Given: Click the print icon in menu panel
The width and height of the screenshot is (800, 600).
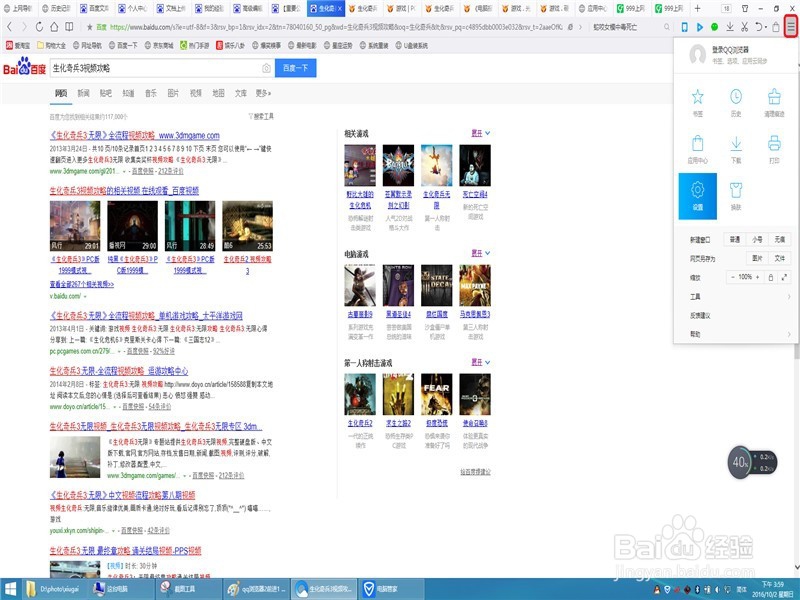Looking at the screenshot, I should pyautogui.click(x=774, y=143).
